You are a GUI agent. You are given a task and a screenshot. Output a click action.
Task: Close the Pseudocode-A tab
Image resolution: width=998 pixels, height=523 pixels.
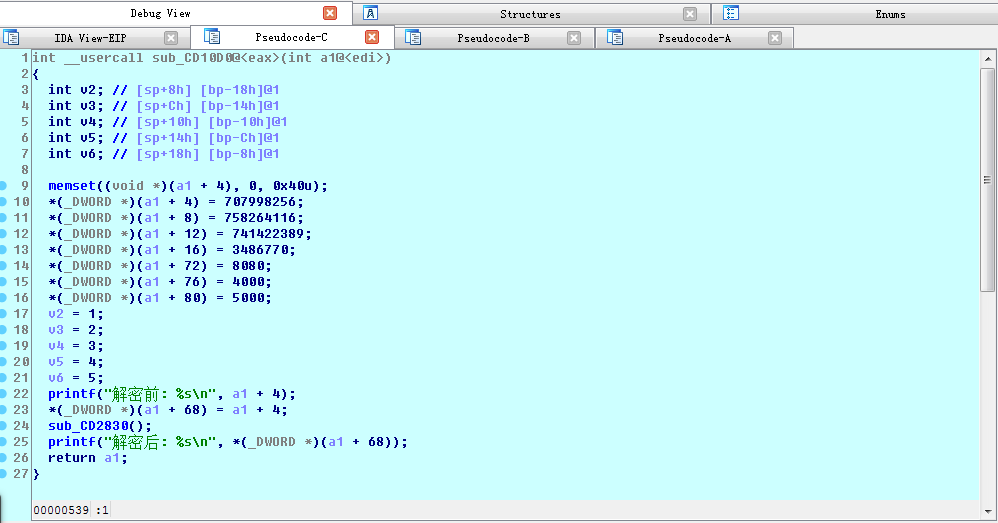(x=775, y=38)
